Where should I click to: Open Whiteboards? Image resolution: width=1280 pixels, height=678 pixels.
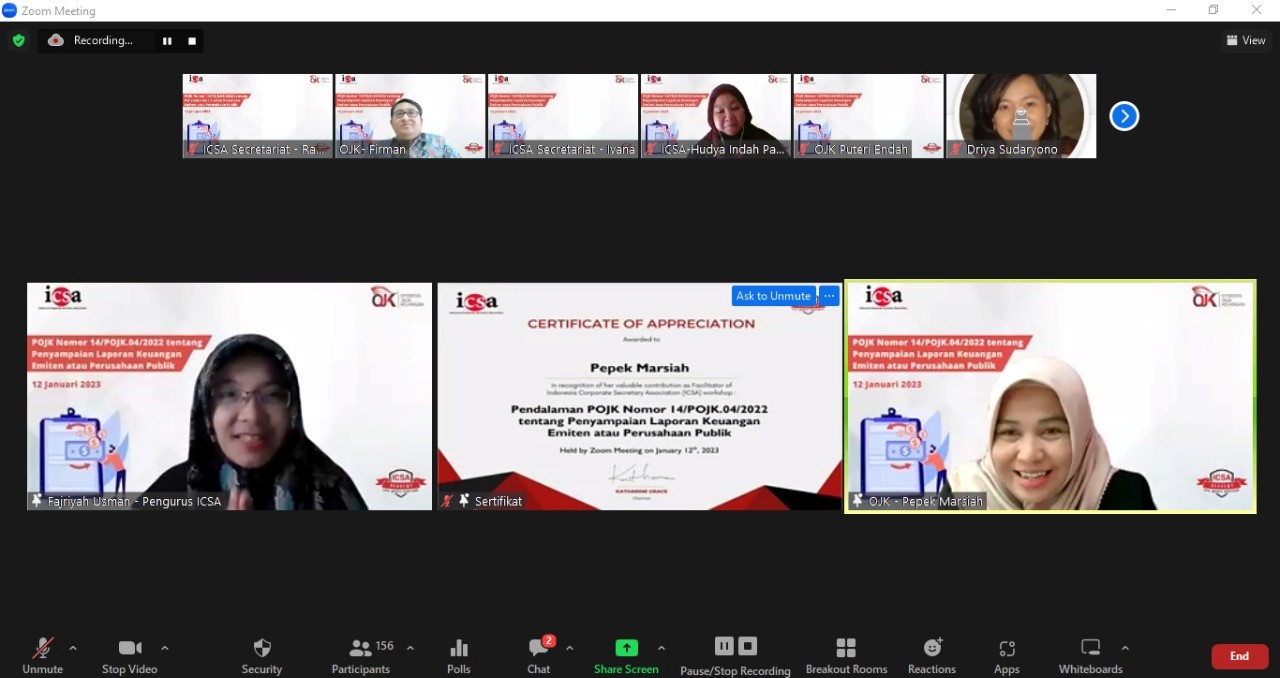pyautogui.click(x=1090, y=655)
